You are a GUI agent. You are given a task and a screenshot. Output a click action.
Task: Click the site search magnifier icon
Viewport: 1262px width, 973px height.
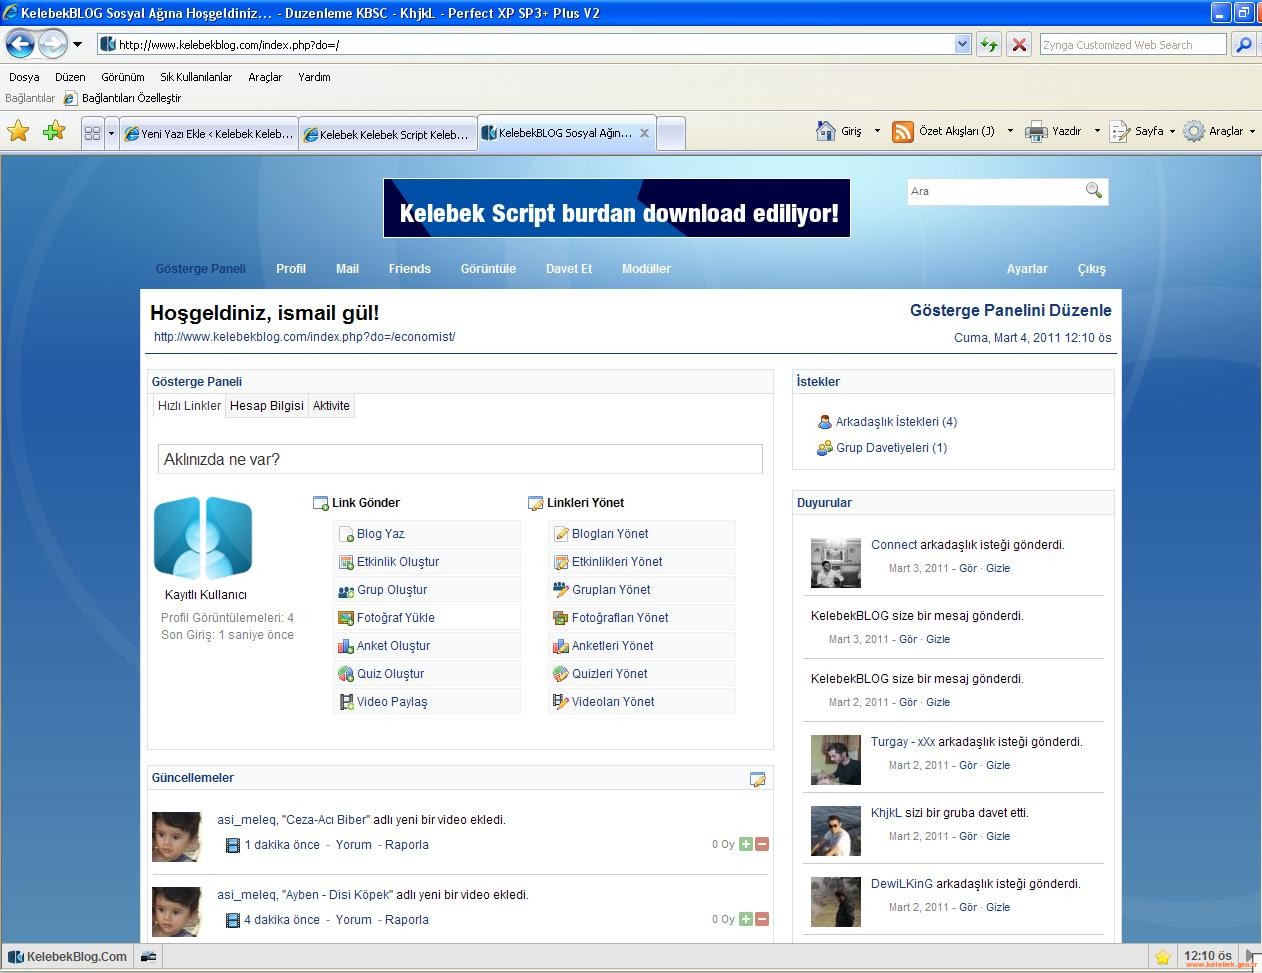(1093, 190)
